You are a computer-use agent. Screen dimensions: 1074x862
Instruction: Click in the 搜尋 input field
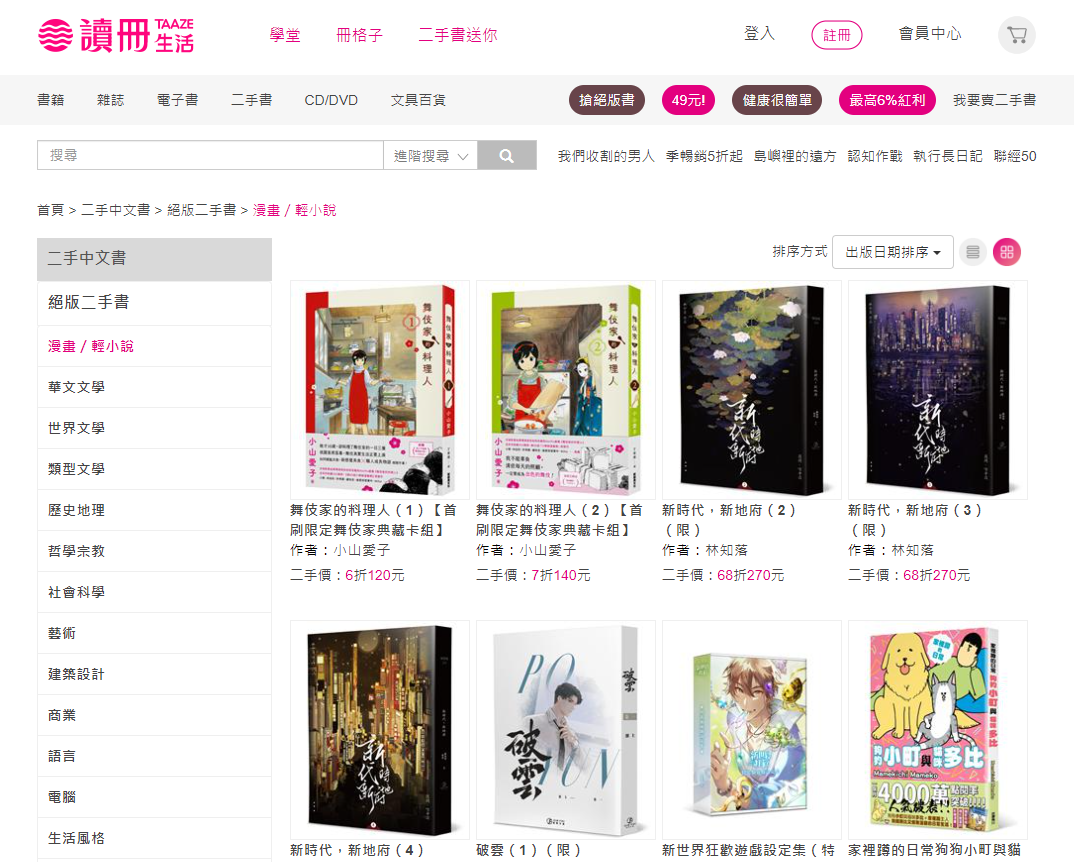pos(210,156)
